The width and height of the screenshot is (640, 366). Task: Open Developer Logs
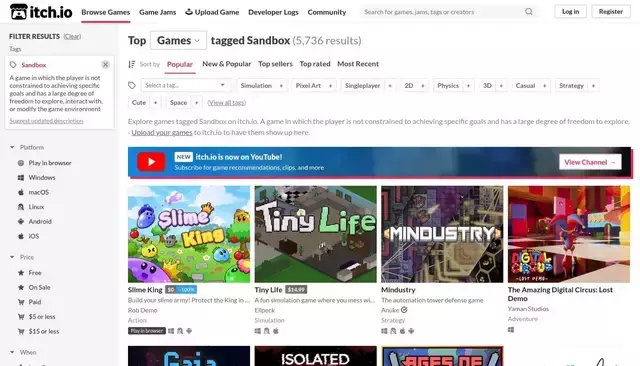[273, 12]
